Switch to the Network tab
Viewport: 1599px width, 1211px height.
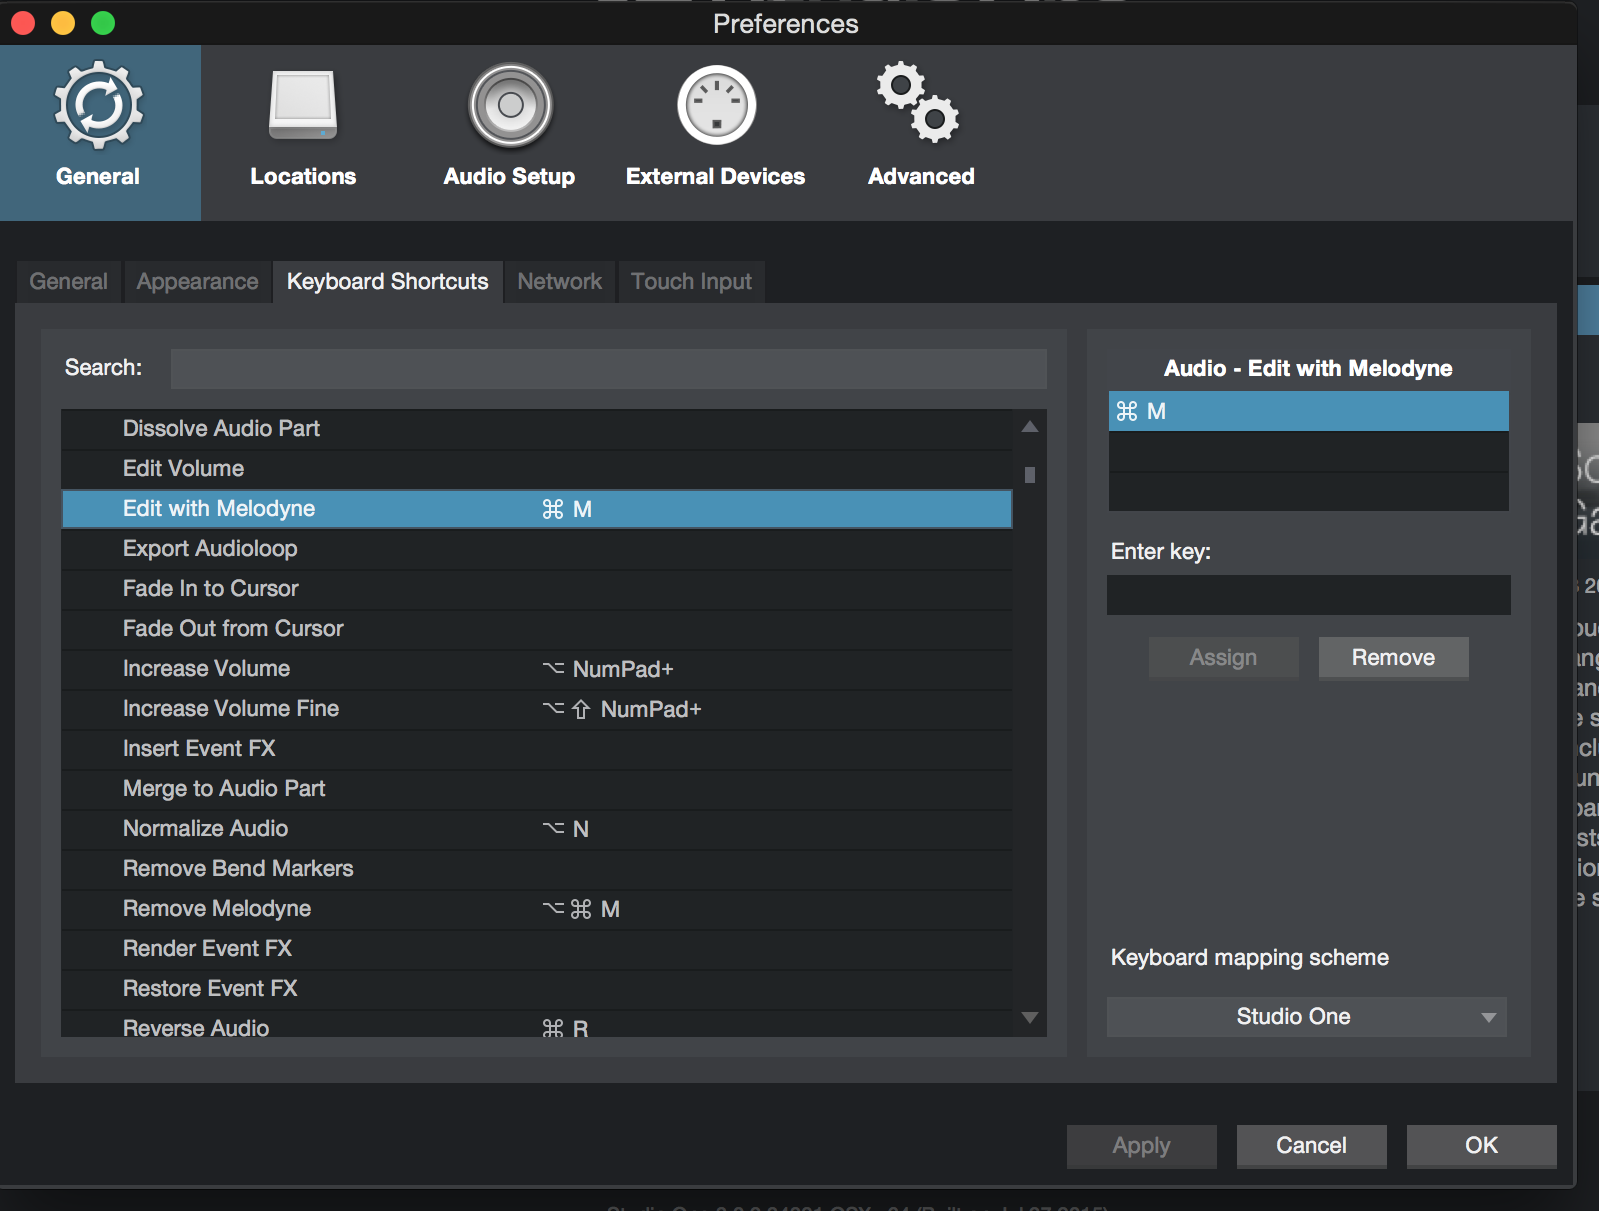pos(559,282)
